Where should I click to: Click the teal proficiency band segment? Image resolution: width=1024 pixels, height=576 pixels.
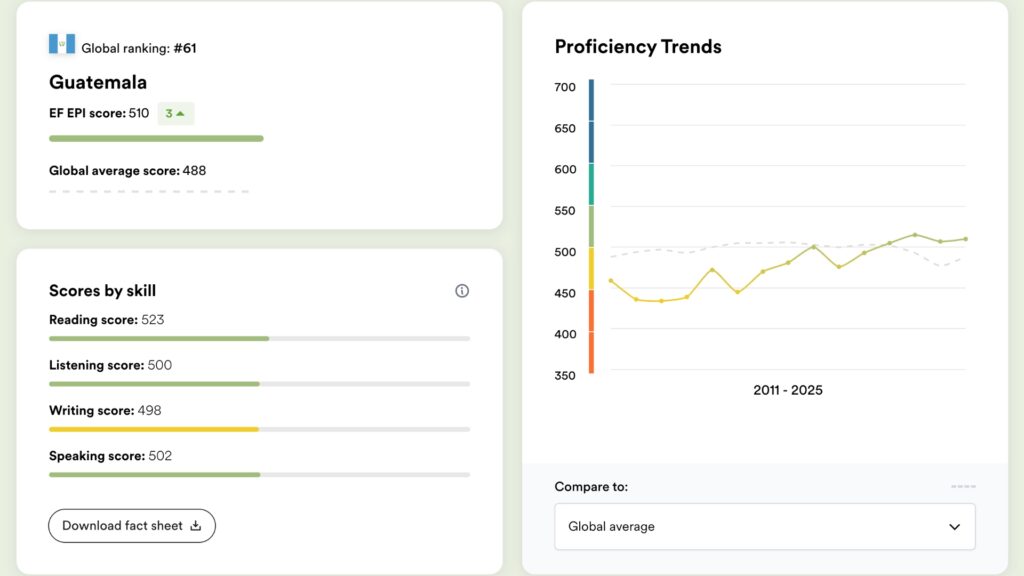click(591, 184)
